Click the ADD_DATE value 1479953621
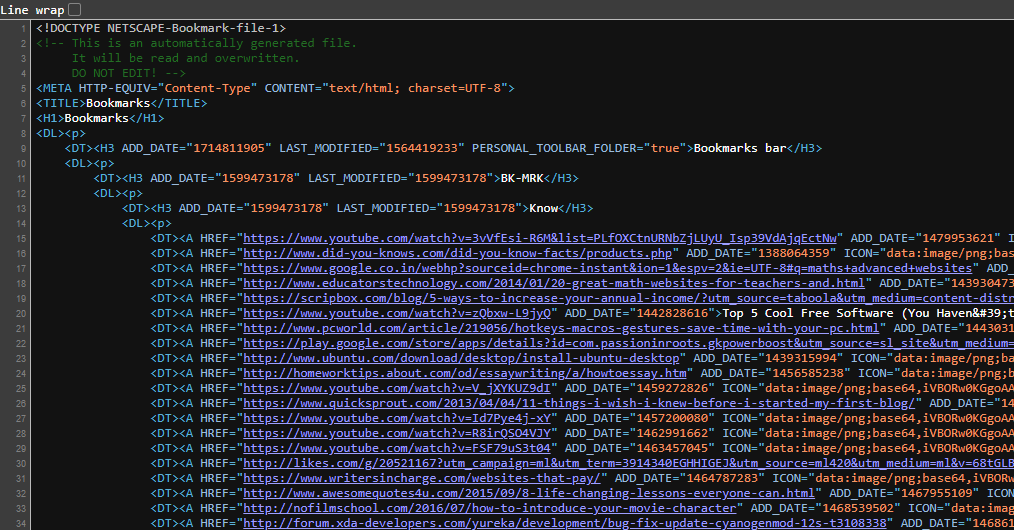The image size is (1014, 530). (x=958, y=238)
